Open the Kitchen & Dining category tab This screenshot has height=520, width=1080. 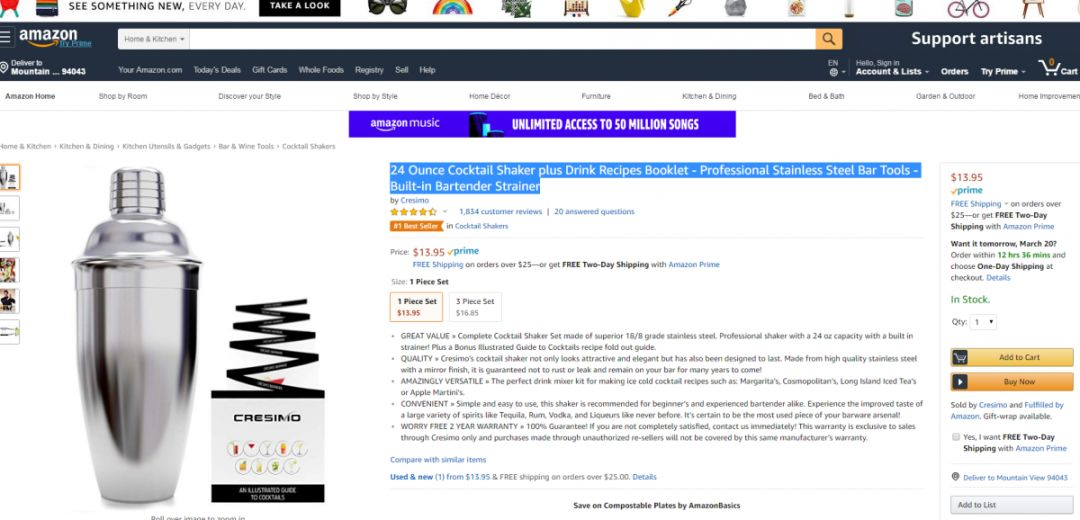click(709, 96)
